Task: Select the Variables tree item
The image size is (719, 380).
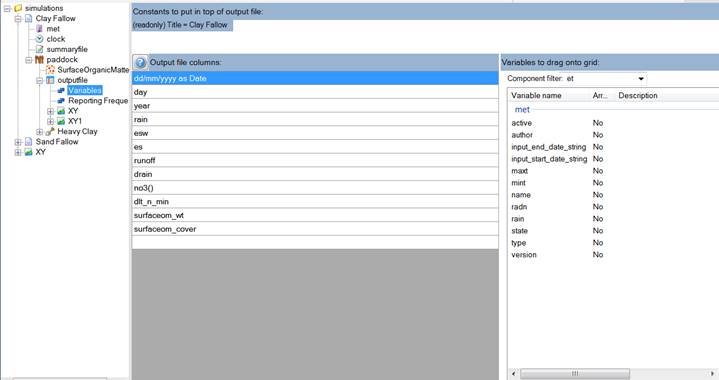Action: tap(85, 90)
